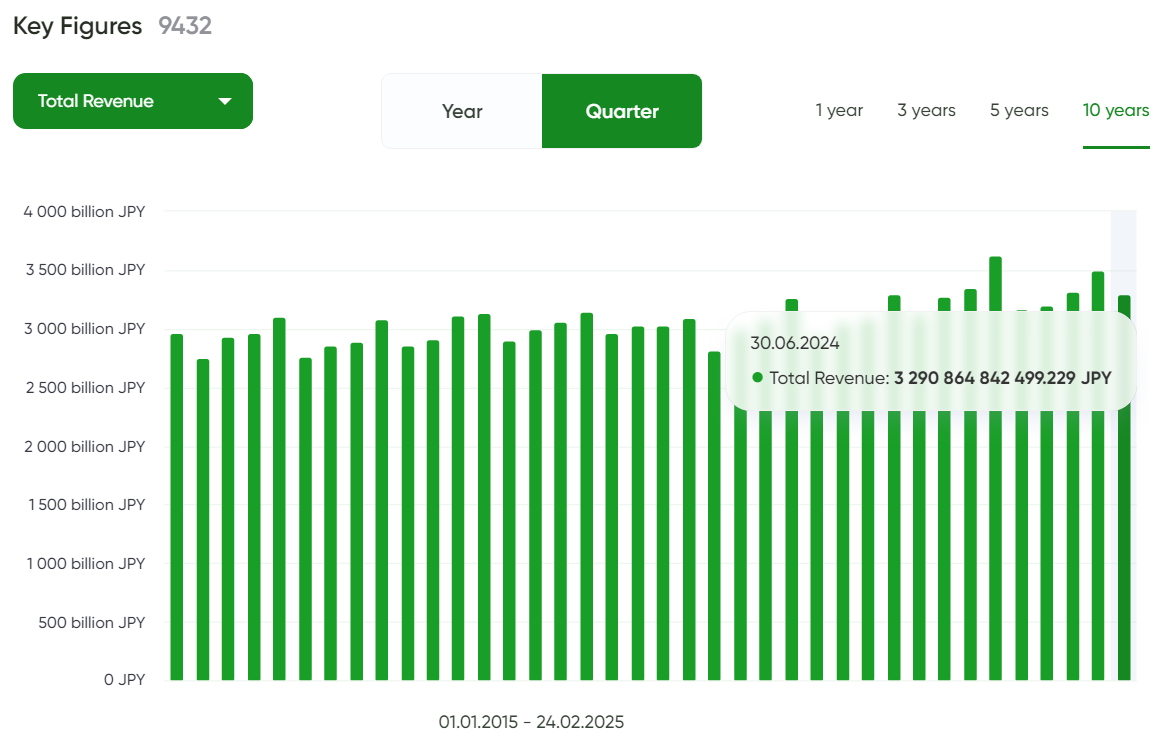The image size is (1159, 747).
Task: Click the 2 000 billion JPY axis label
Action: click(85, 447)
